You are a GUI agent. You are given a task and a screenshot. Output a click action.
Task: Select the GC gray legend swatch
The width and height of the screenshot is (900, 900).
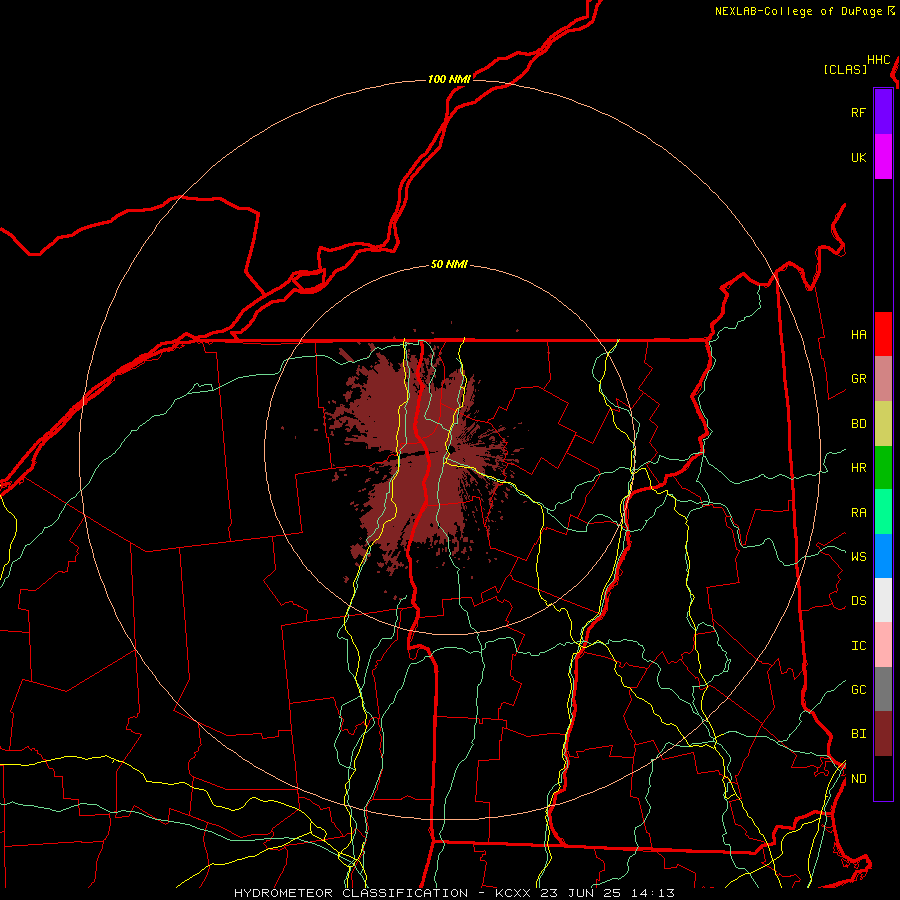(x=883, y=689)
